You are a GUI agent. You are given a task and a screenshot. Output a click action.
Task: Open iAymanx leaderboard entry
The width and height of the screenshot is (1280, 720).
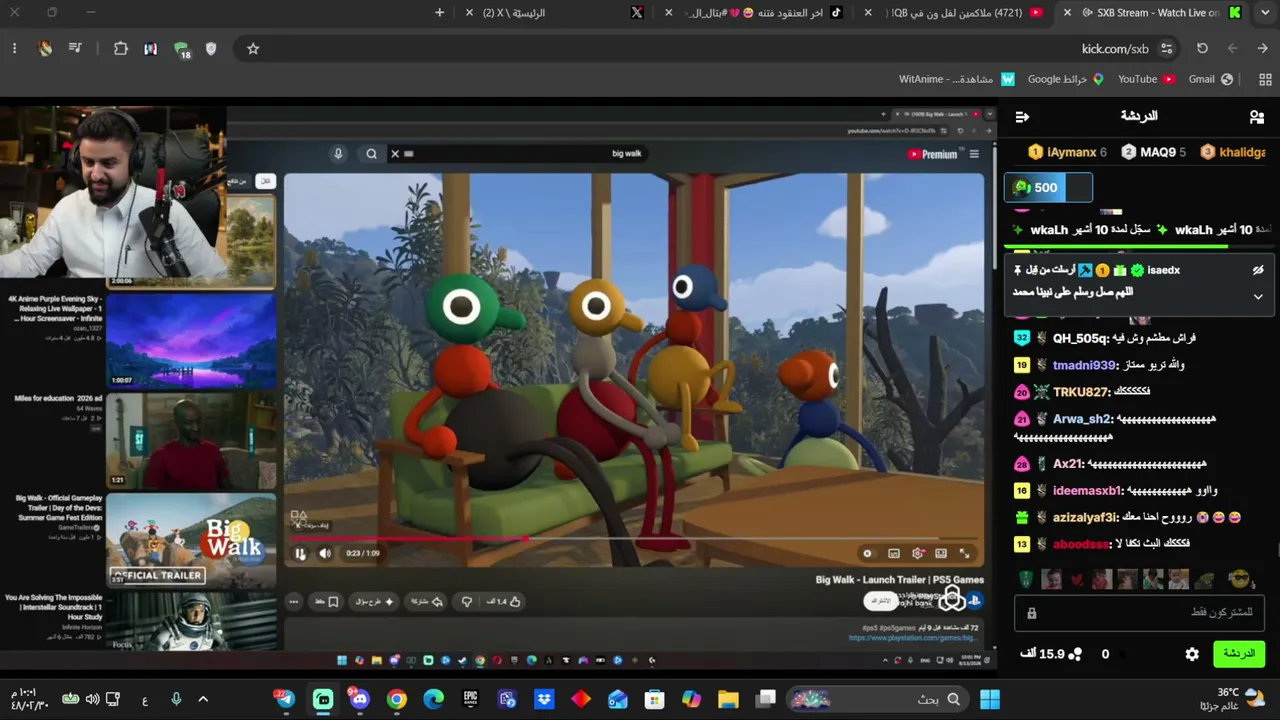pos(1067,152)
